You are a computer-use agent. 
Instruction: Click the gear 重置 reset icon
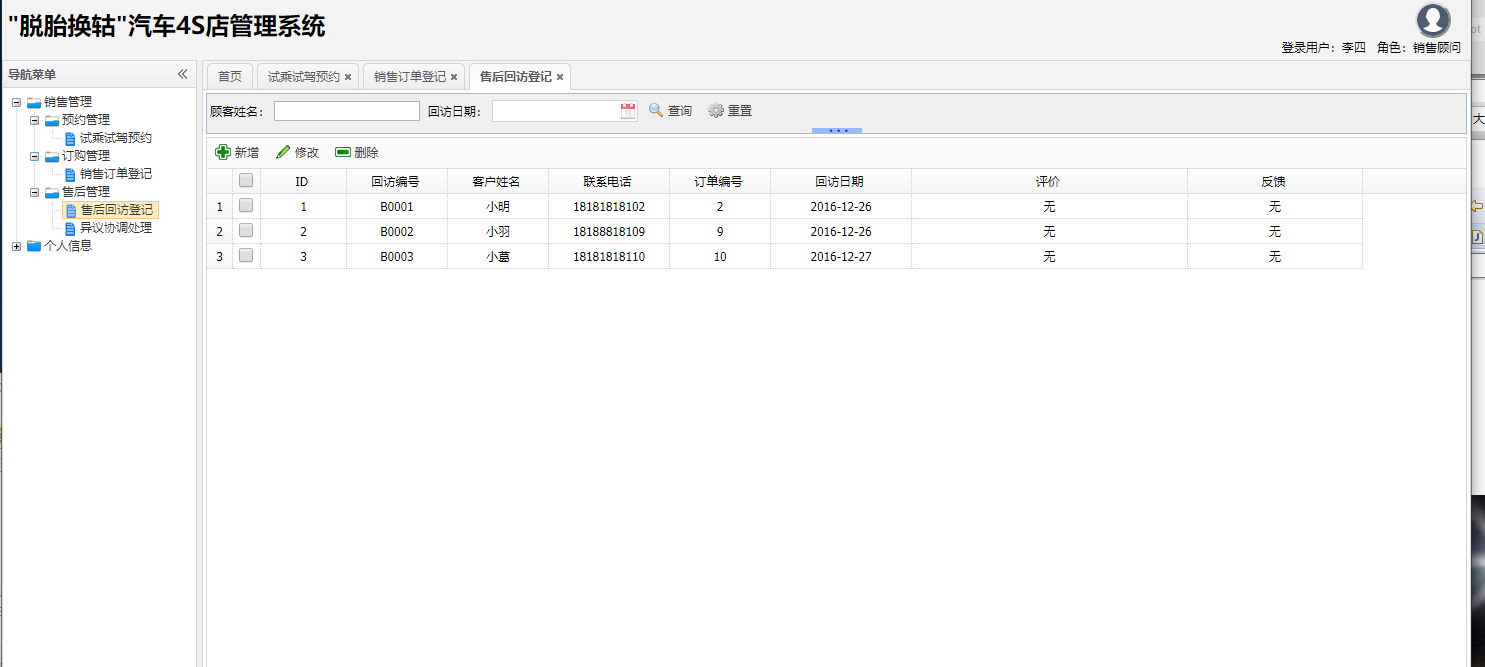716,111
